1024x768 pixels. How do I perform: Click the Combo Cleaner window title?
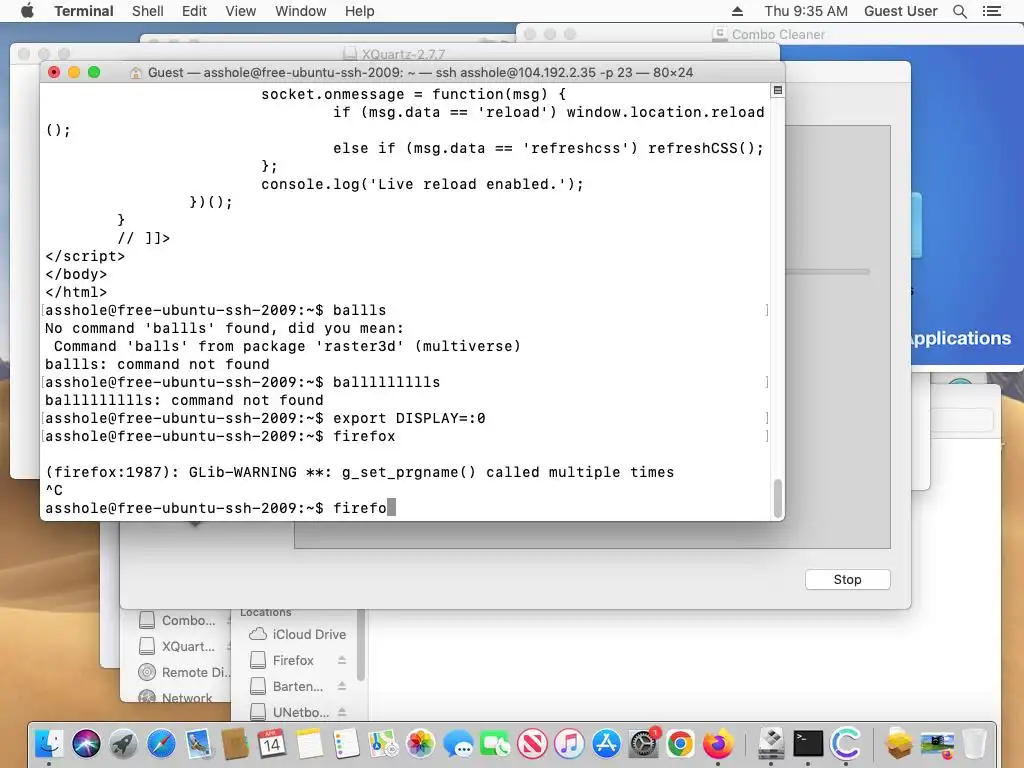[778, 35]
